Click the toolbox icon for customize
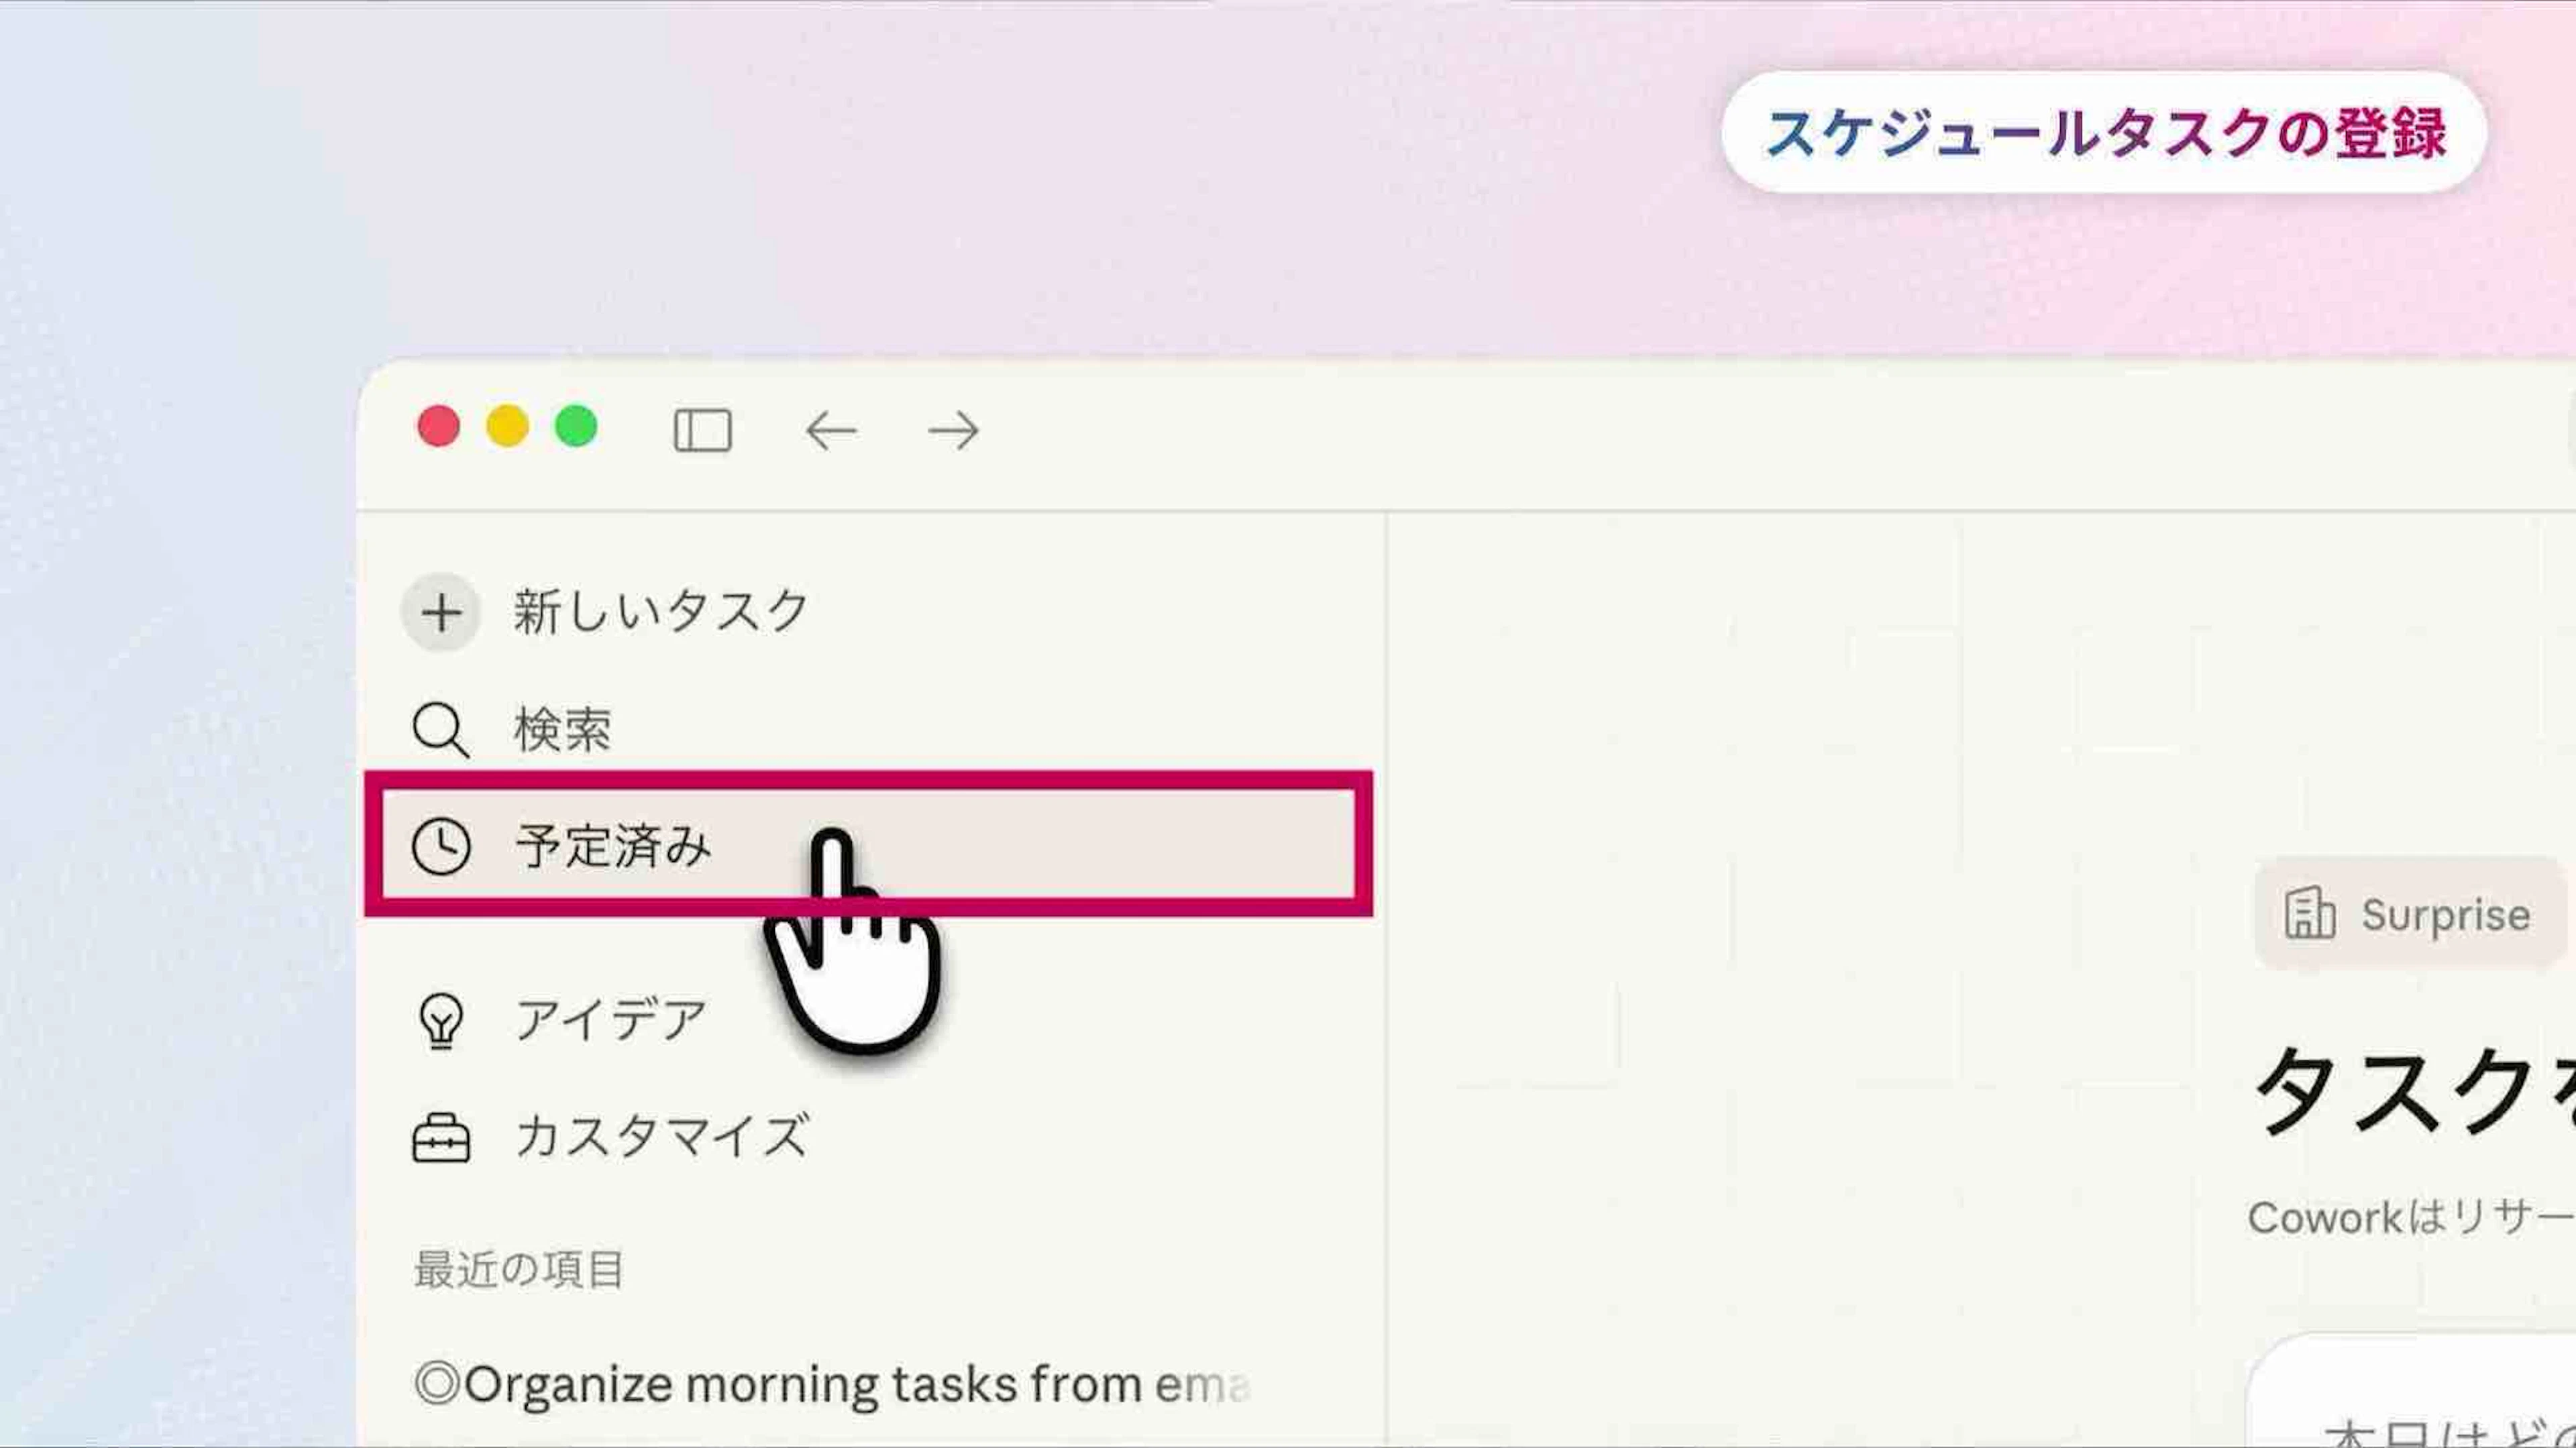This screenshot has height=1448, width=2576. click(441, 1138)
